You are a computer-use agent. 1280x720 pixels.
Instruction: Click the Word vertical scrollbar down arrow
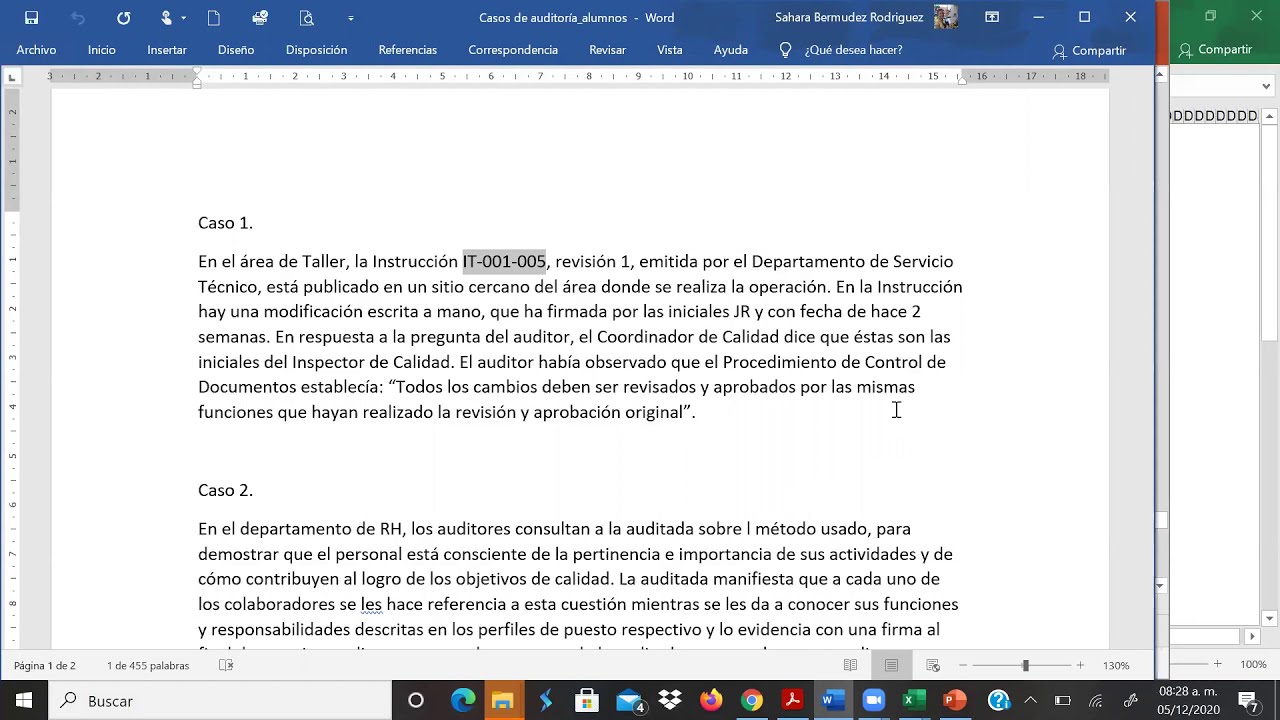pyautogui.click(x=1161, y=585)
